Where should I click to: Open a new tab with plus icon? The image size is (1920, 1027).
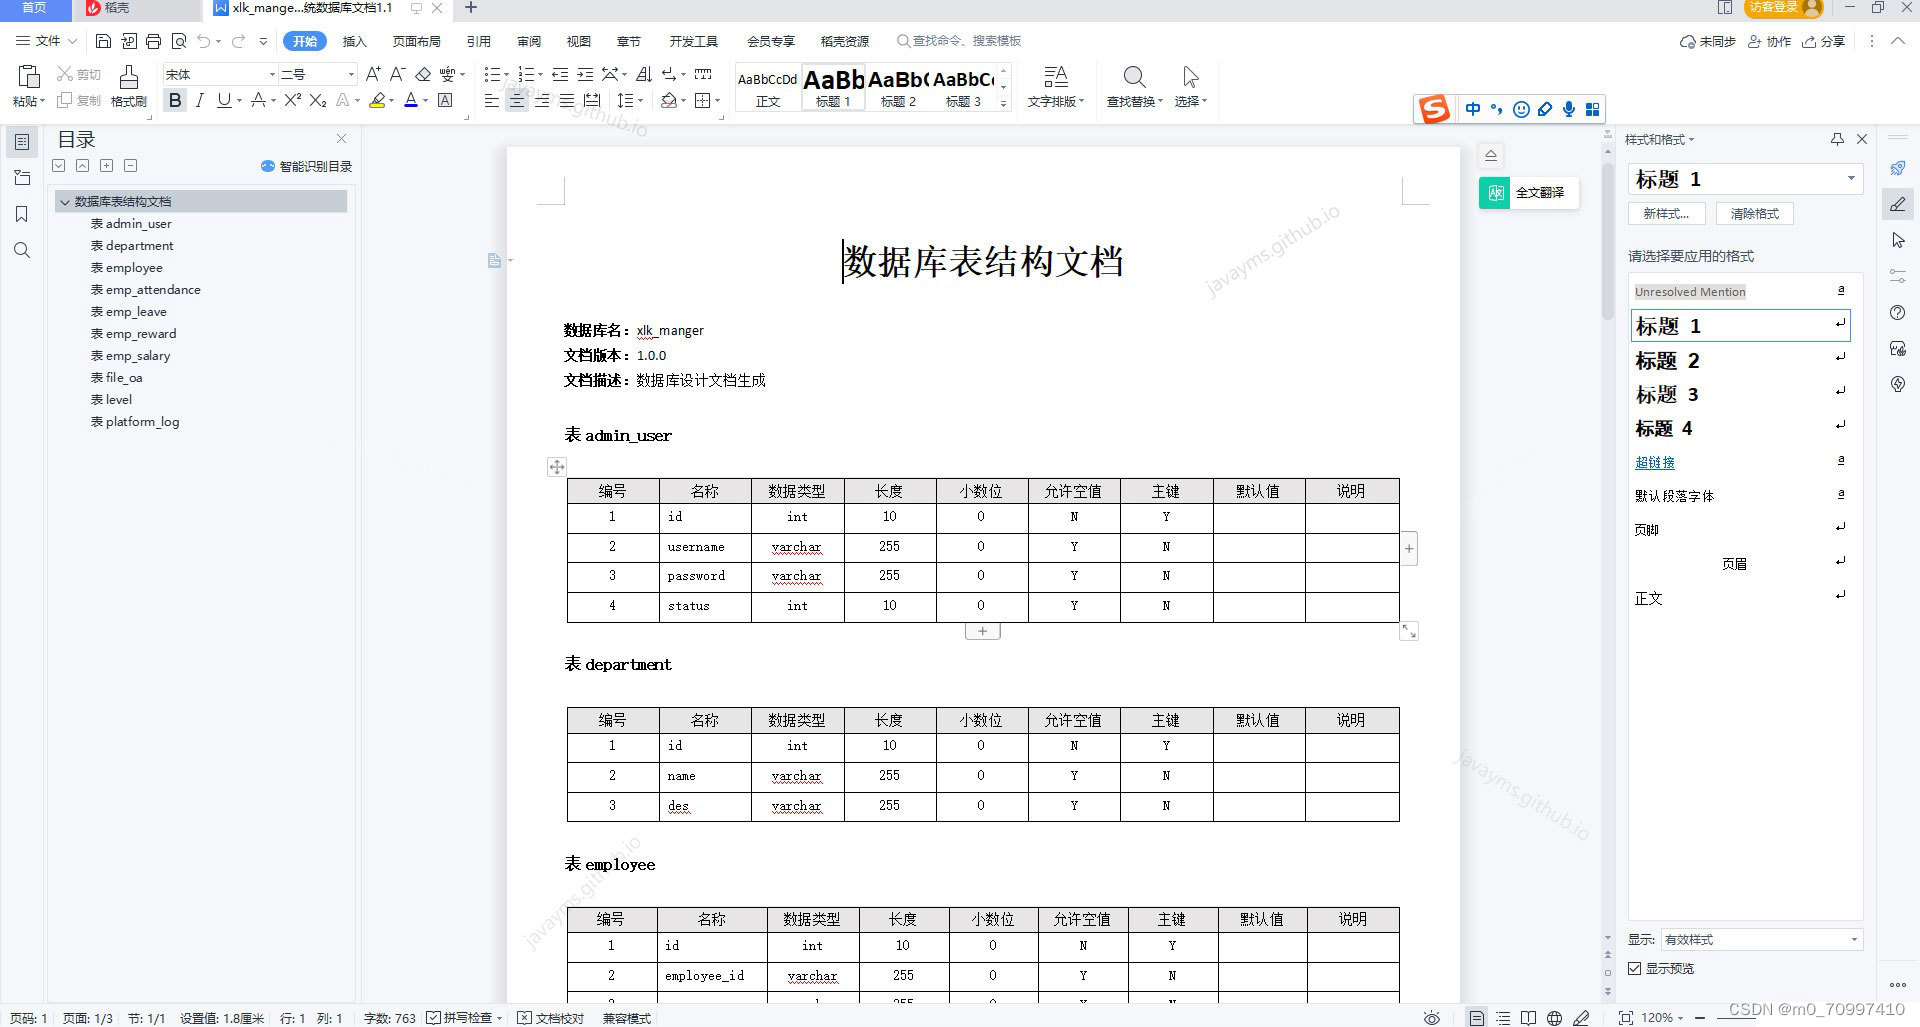tap(471, 8)
